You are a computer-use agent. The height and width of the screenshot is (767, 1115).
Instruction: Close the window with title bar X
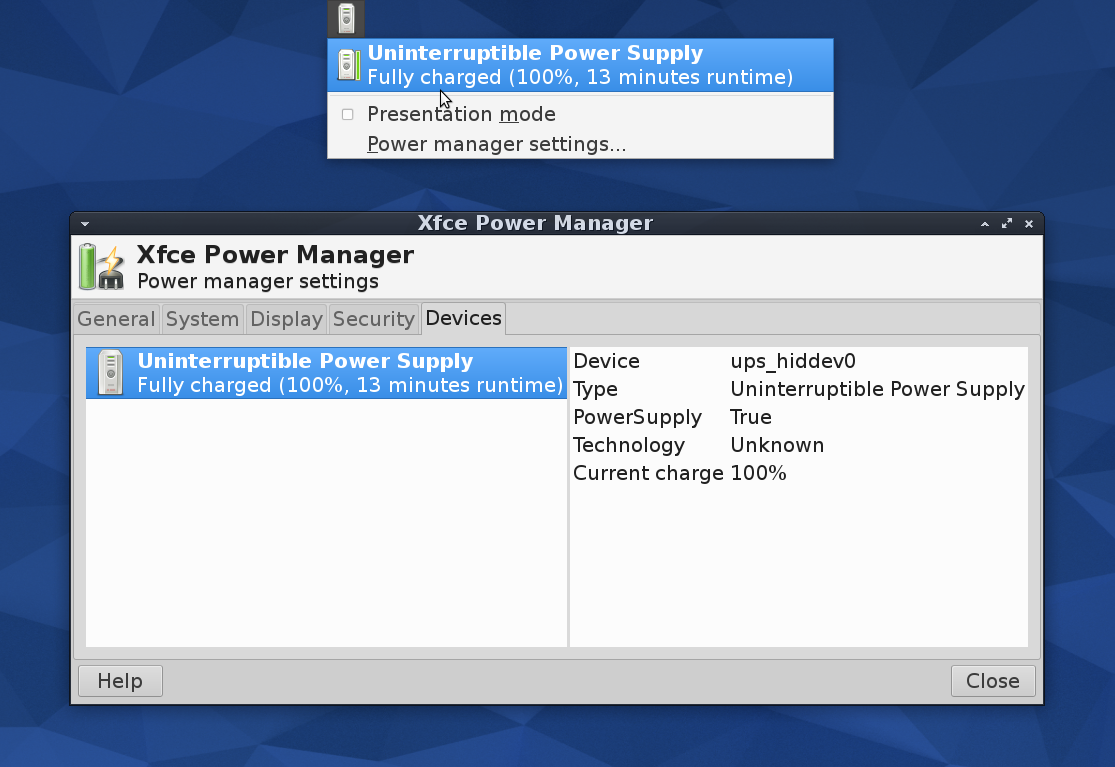click(x=1029, y=224)
